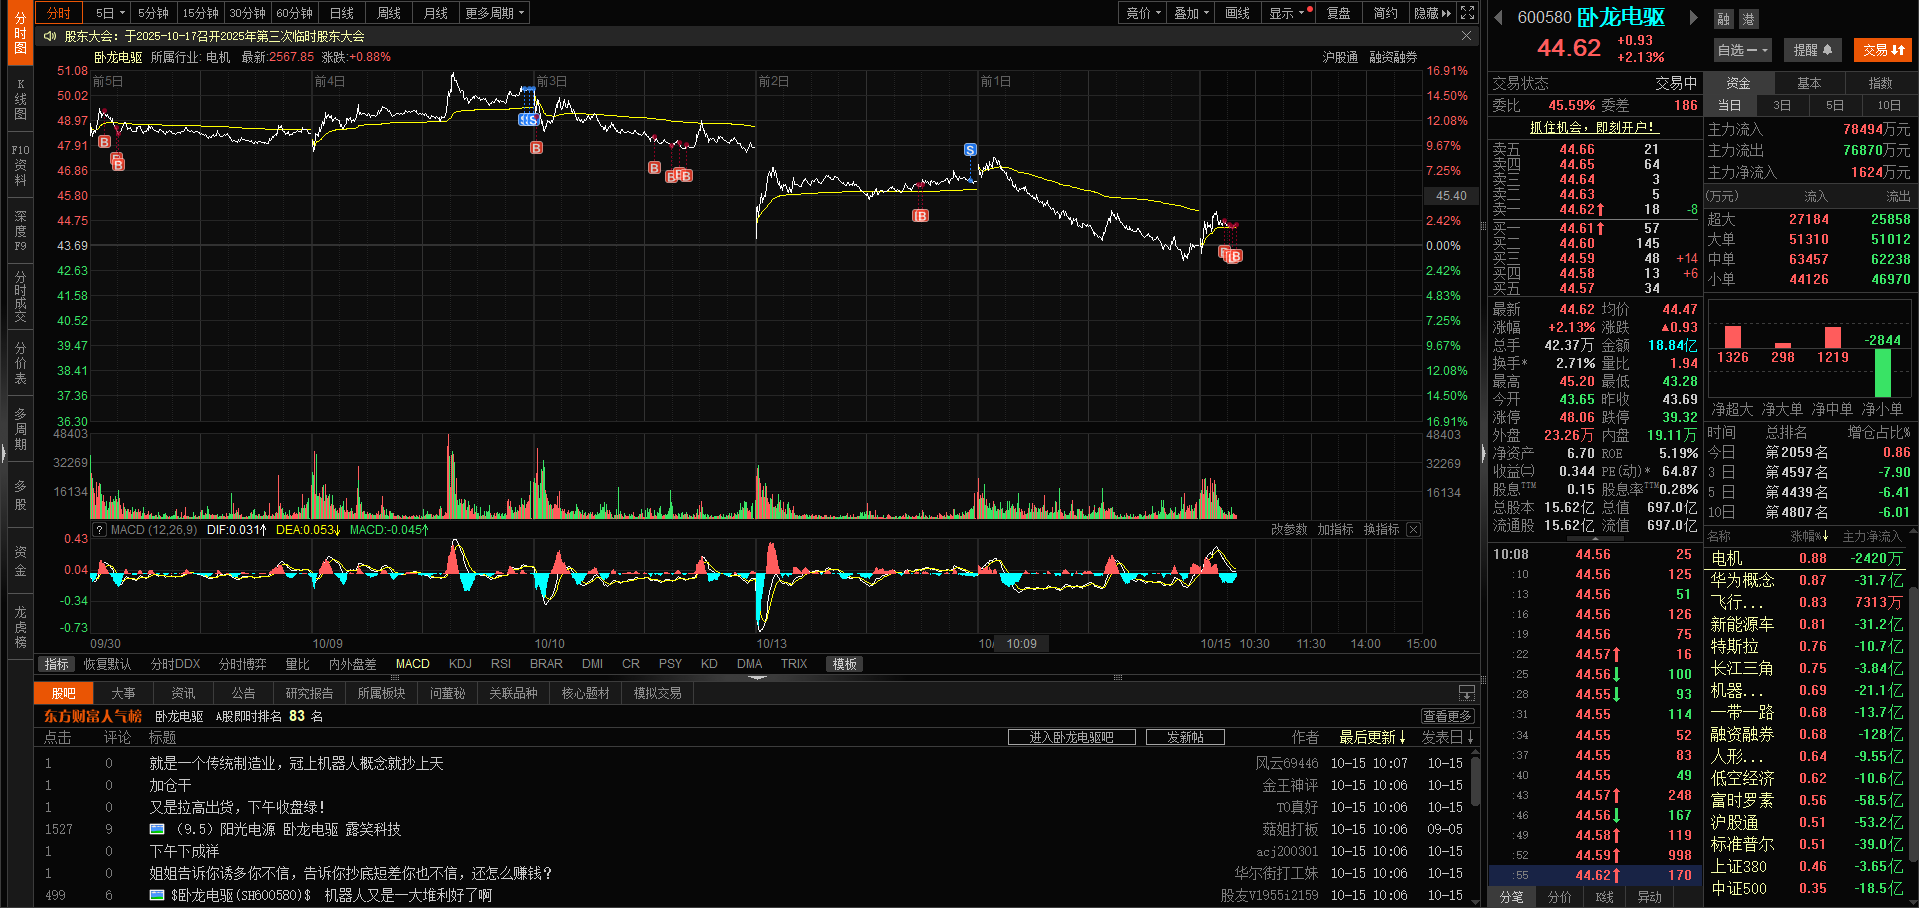Click the green 净小单 bar valued -2844

point(1883,373)
